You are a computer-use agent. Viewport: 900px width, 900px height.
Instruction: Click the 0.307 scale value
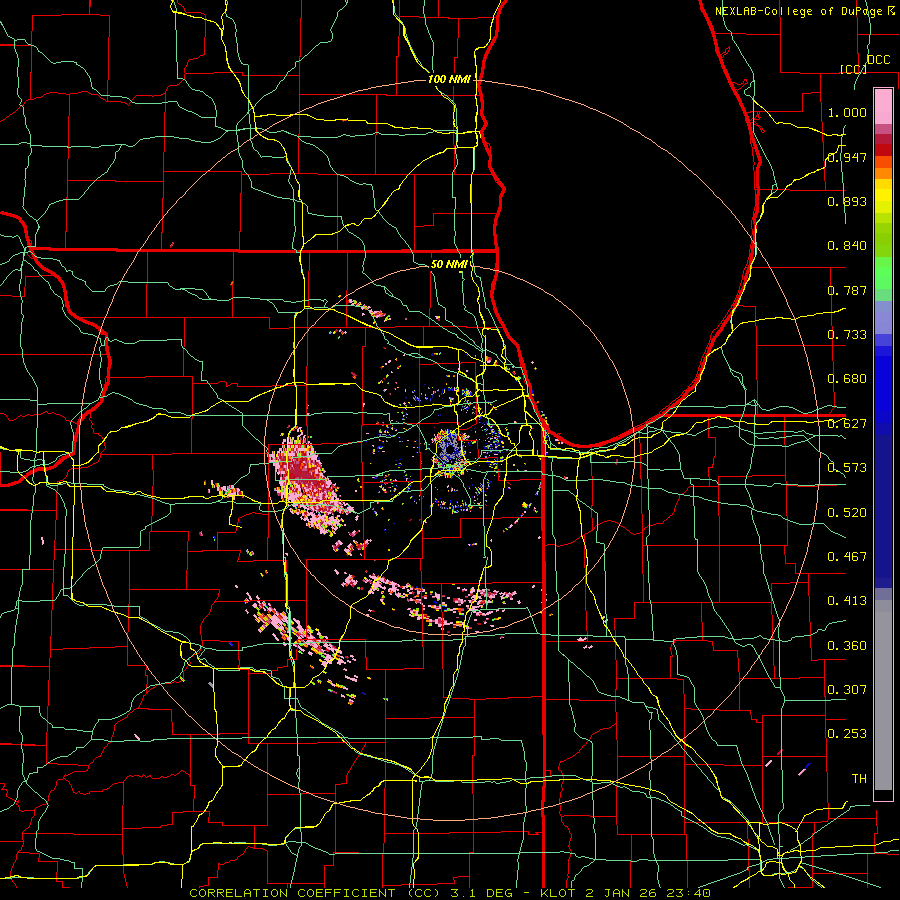click(x=847, y=690)
